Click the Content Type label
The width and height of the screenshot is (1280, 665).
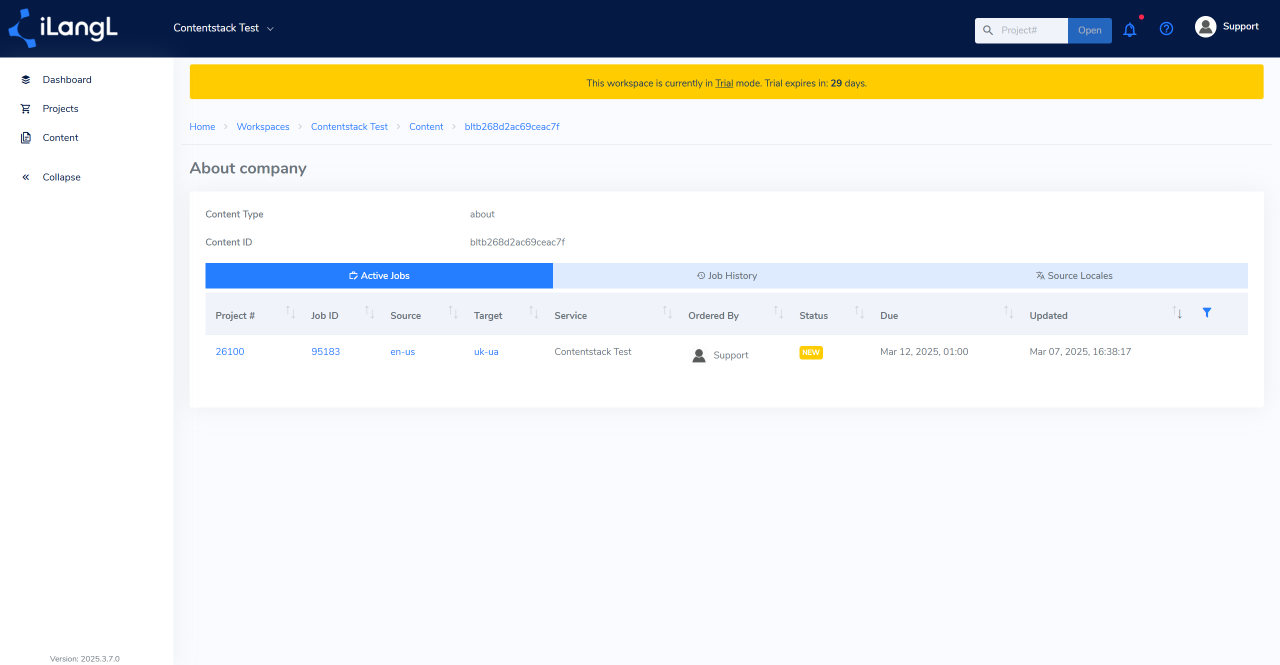pos(235,214)
